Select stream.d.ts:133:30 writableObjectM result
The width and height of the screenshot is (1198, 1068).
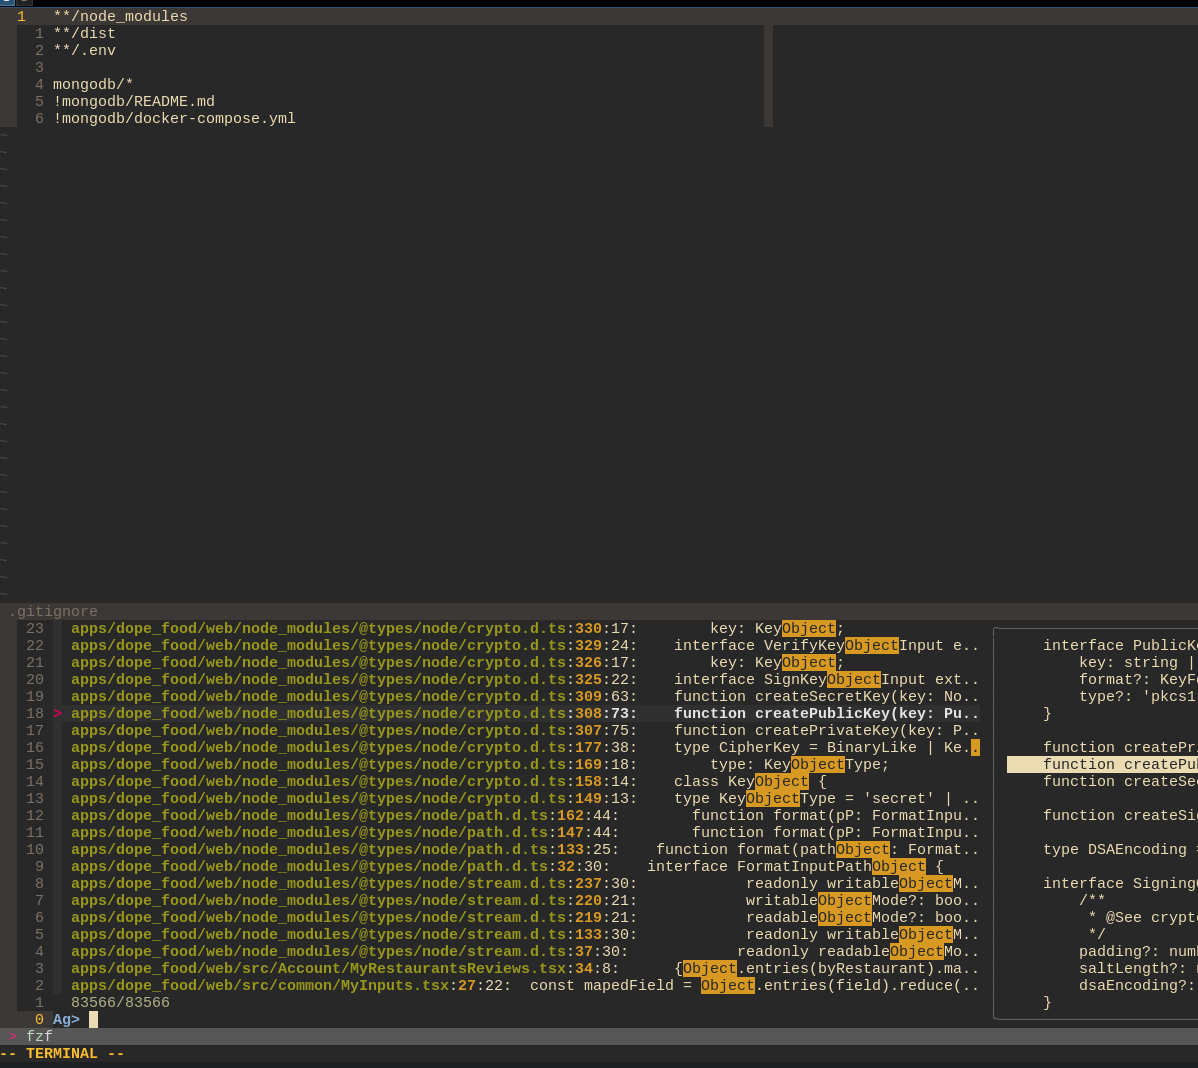(x=525, y=934)
